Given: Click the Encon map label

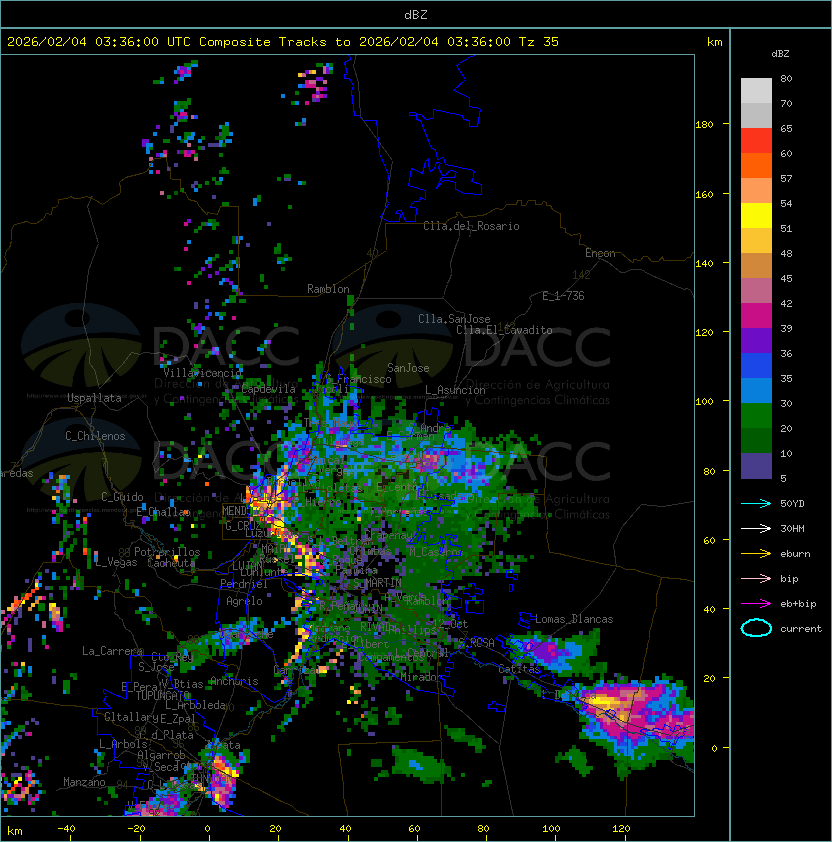Looking at the screenshot, I should 600,253.
